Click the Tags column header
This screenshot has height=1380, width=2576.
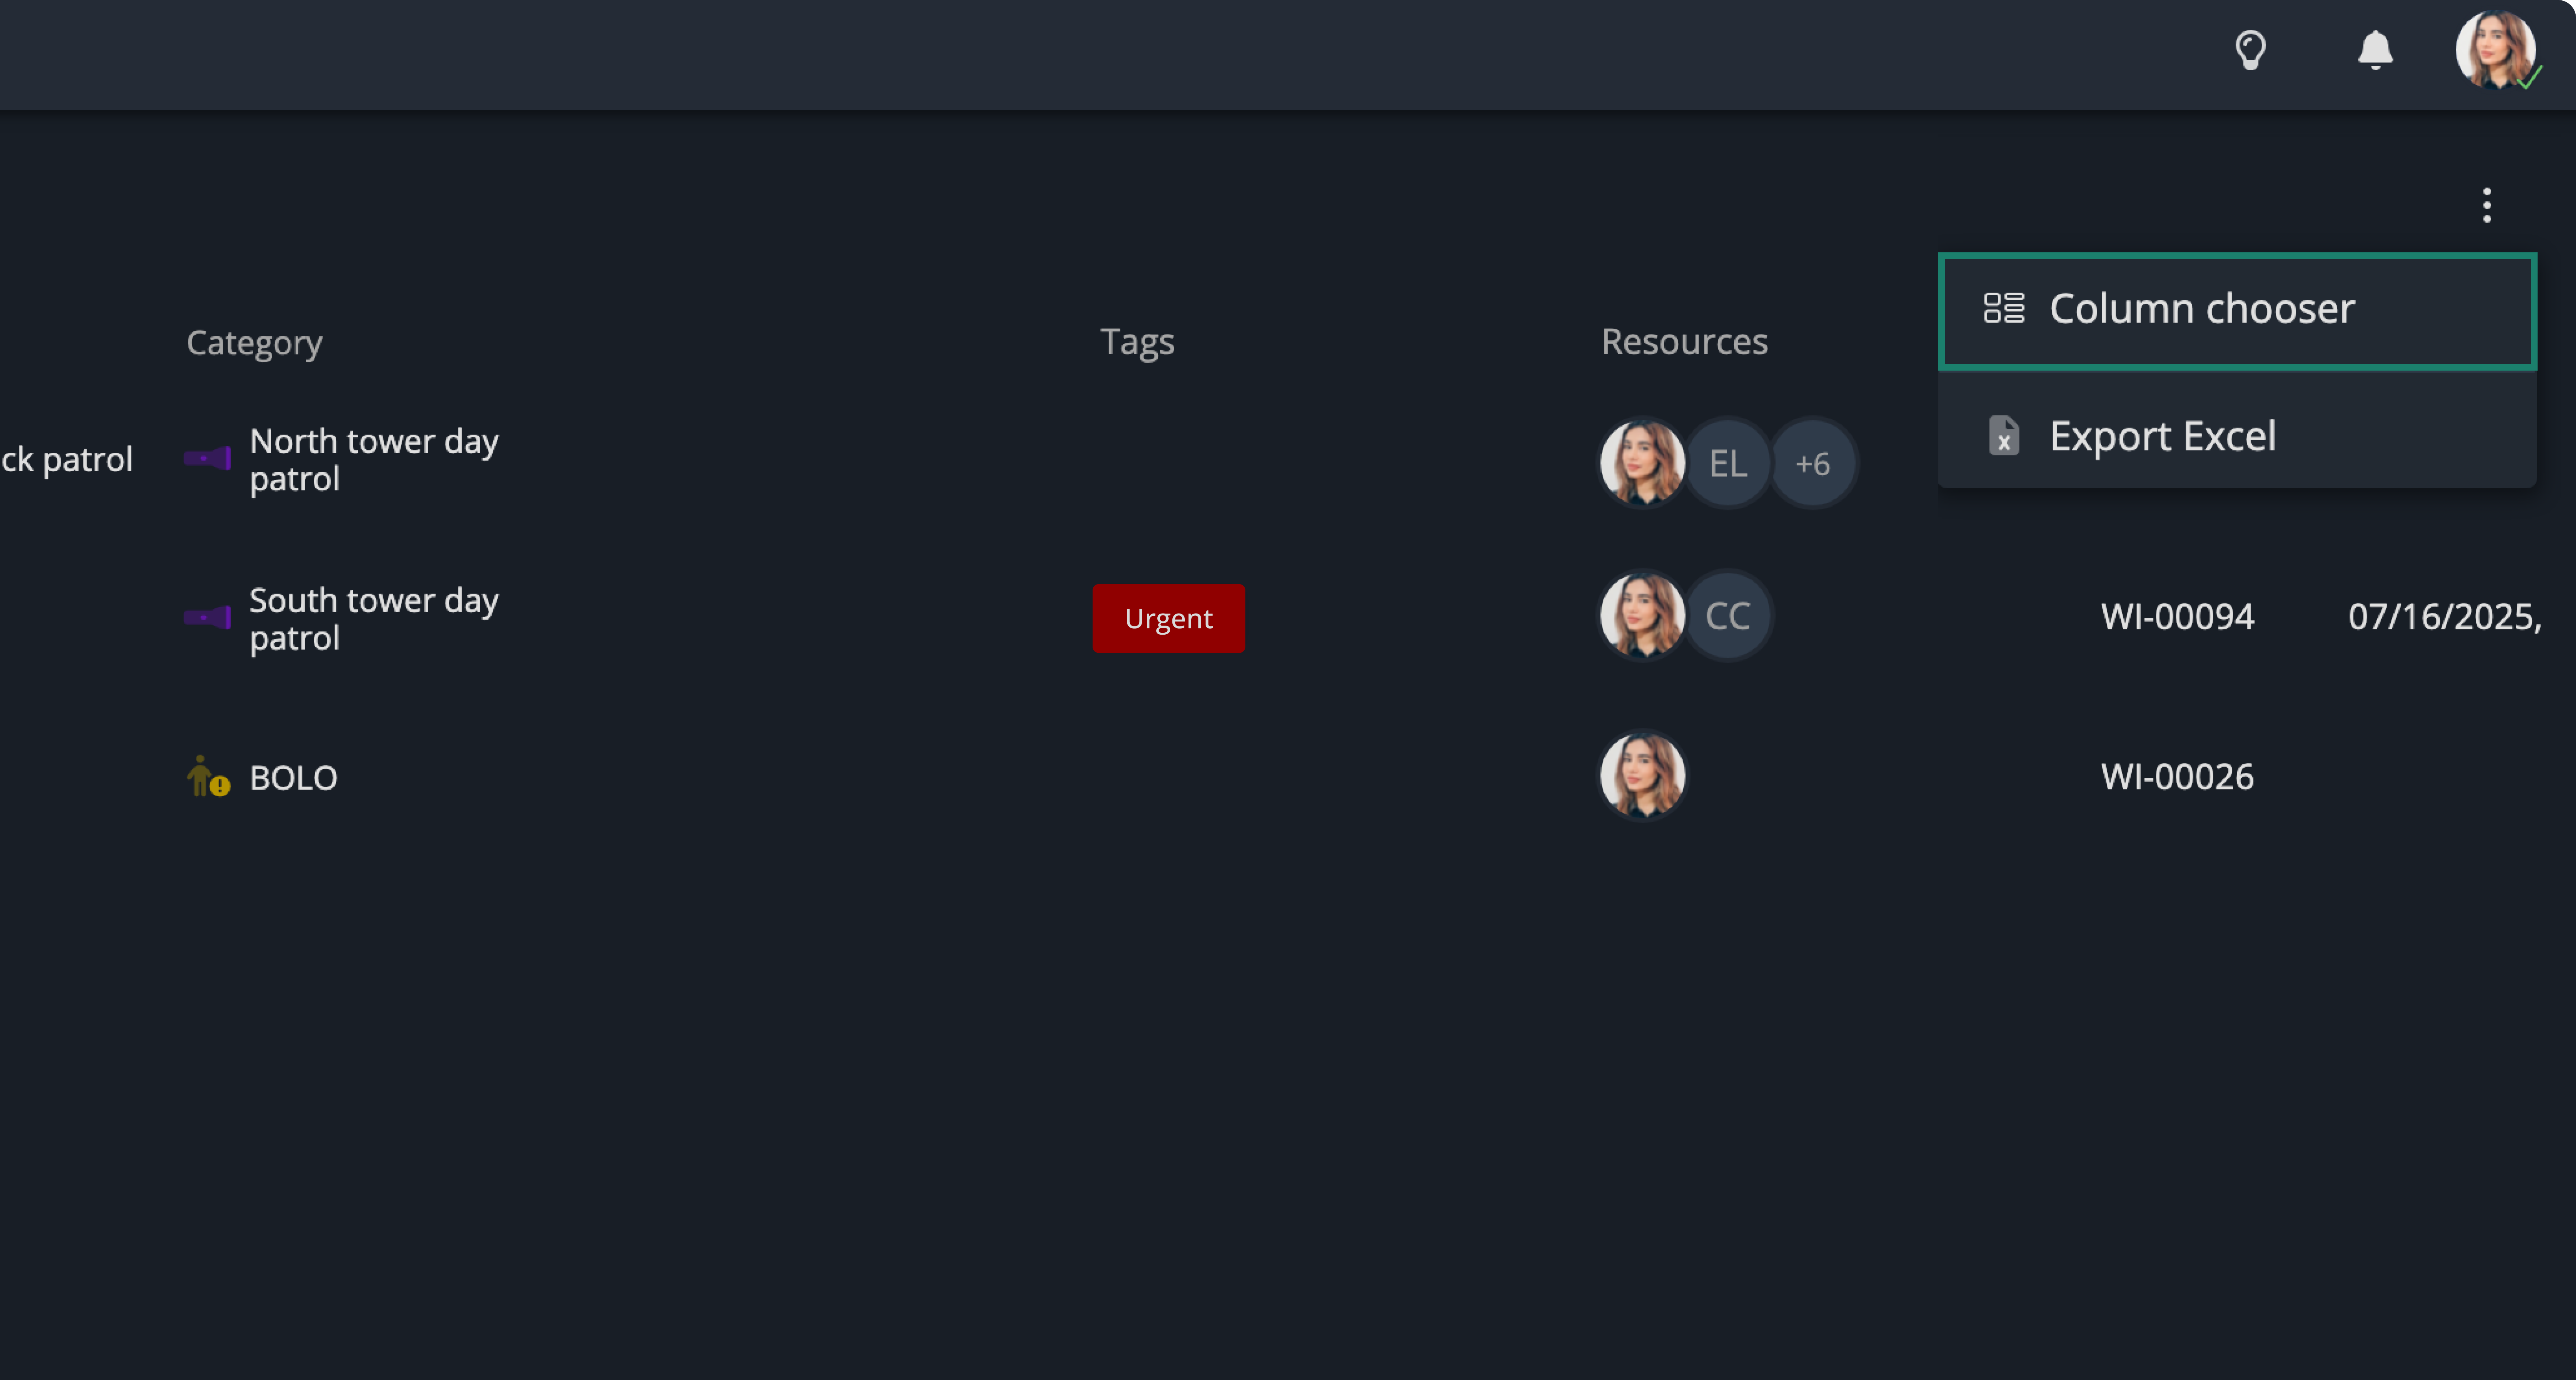click(1137, 342)
